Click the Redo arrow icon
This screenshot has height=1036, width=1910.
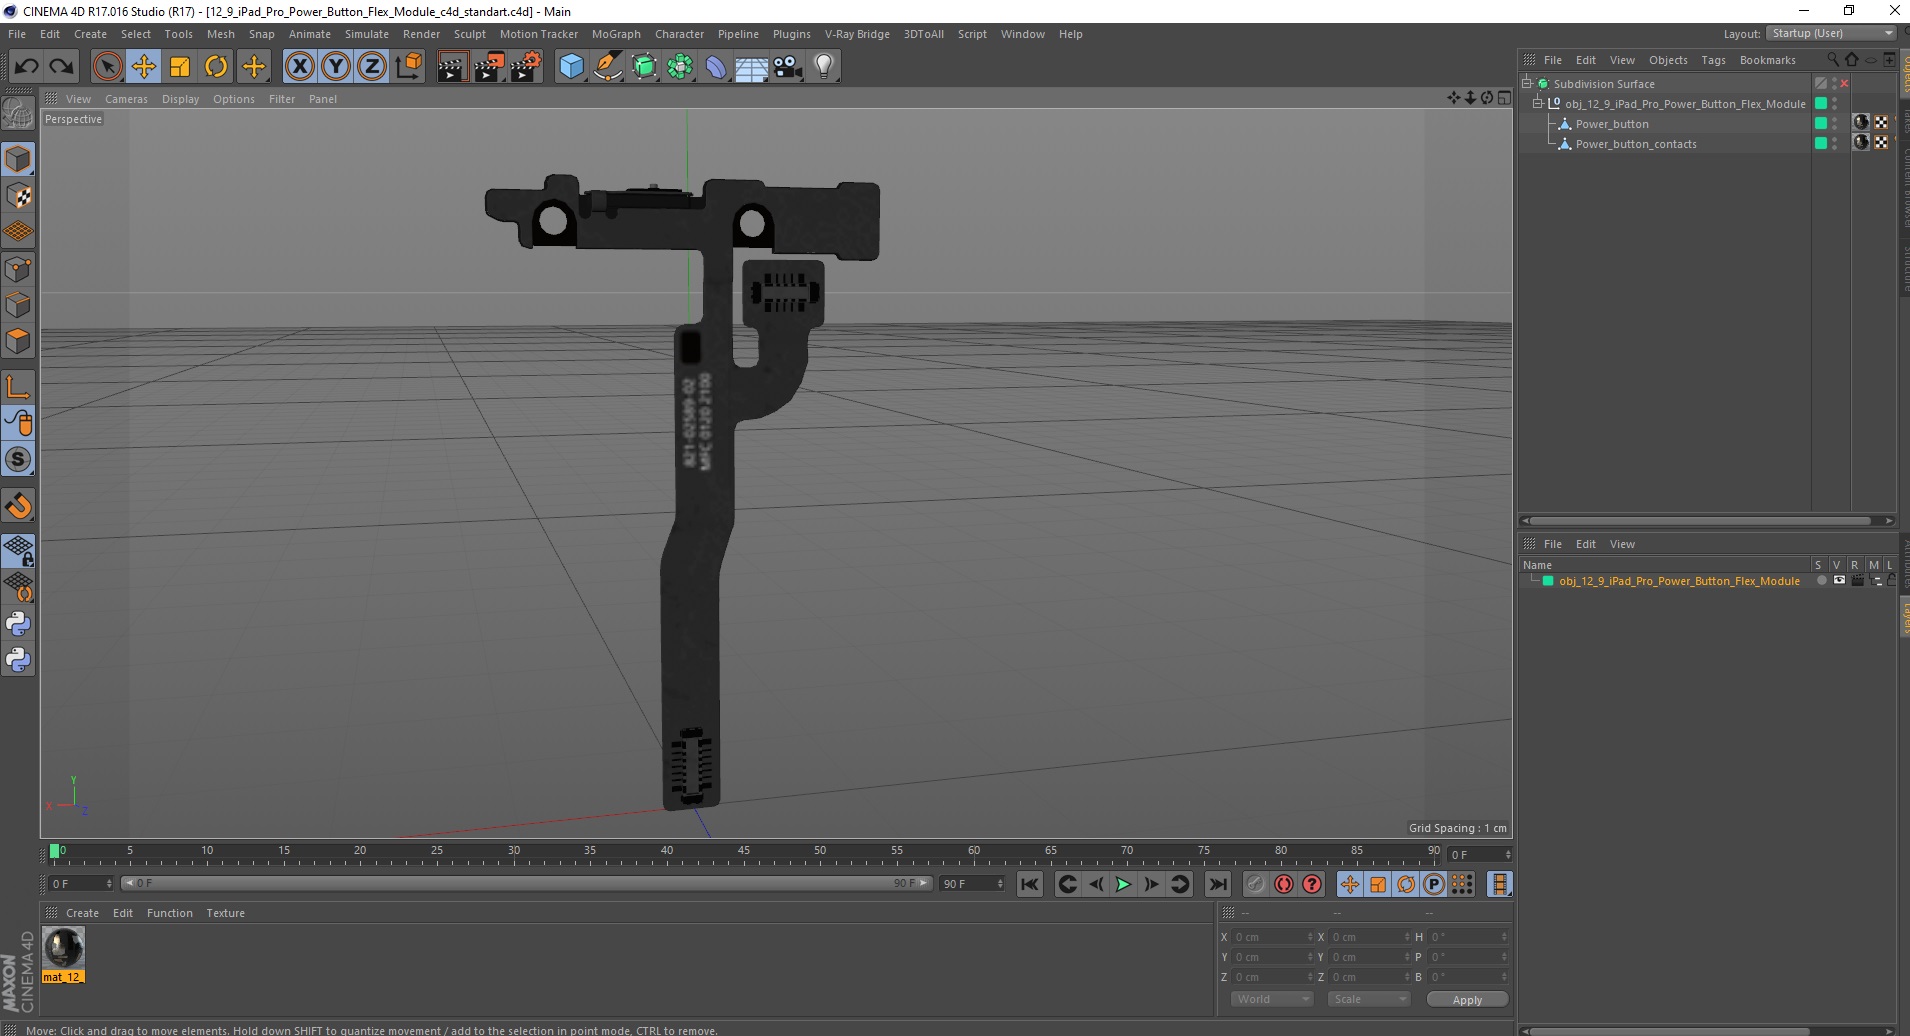61,67
